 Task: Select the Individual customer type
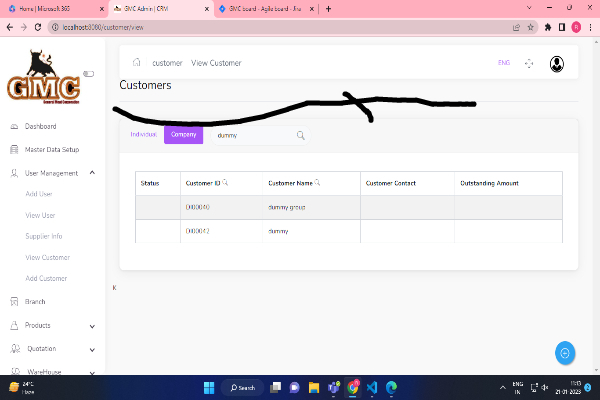pyautogui.click(x=144, y=134)
